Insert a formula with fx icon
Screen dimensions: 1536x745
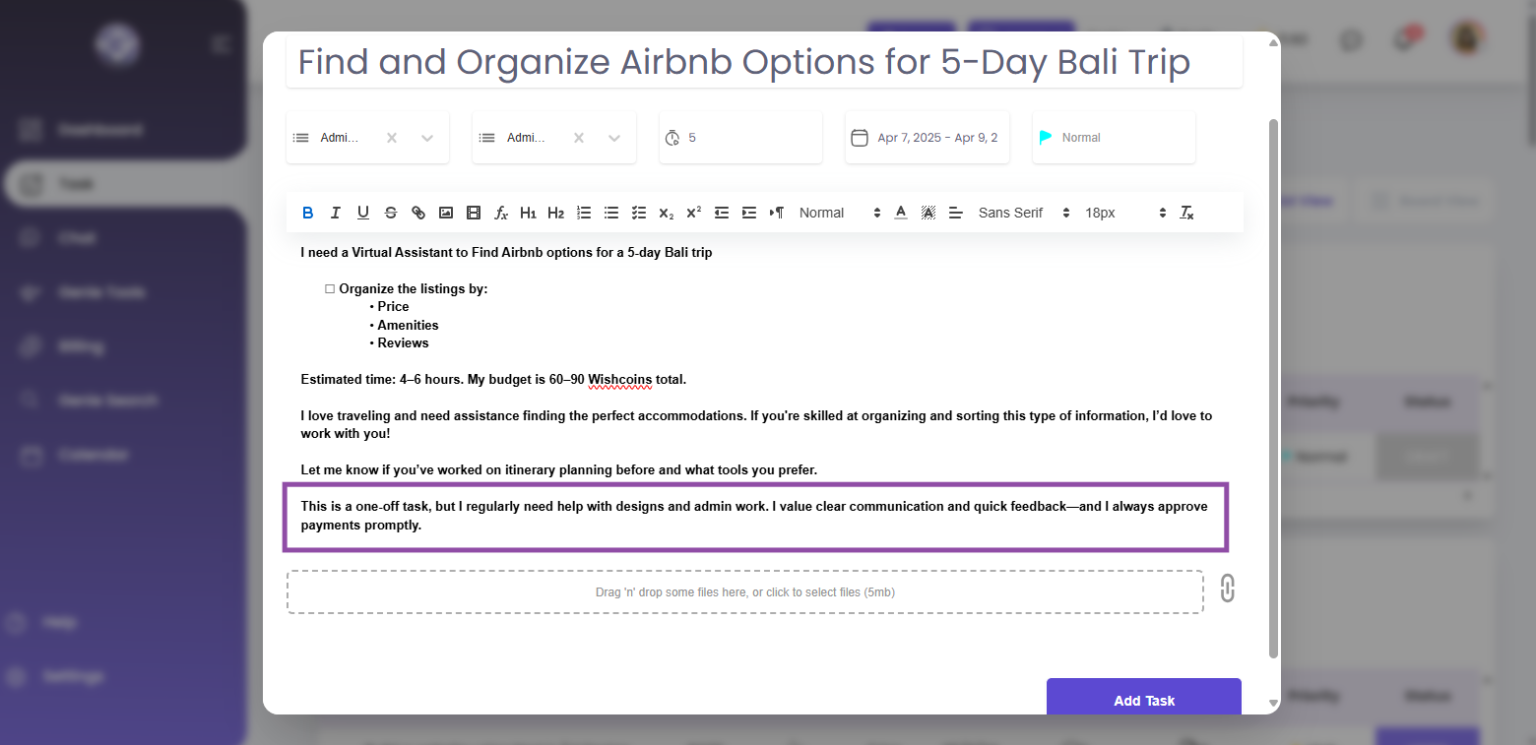point(501,213)
